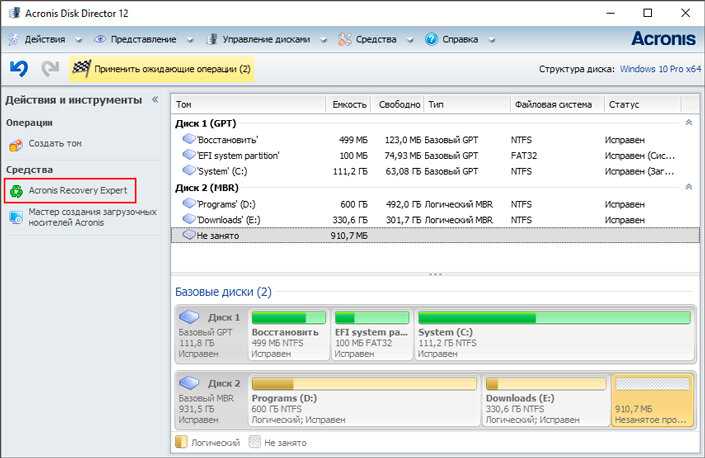This screenshot has width=705, height=458.
Task: Select the System (C:) partition bar
Action: click(554, 334)
